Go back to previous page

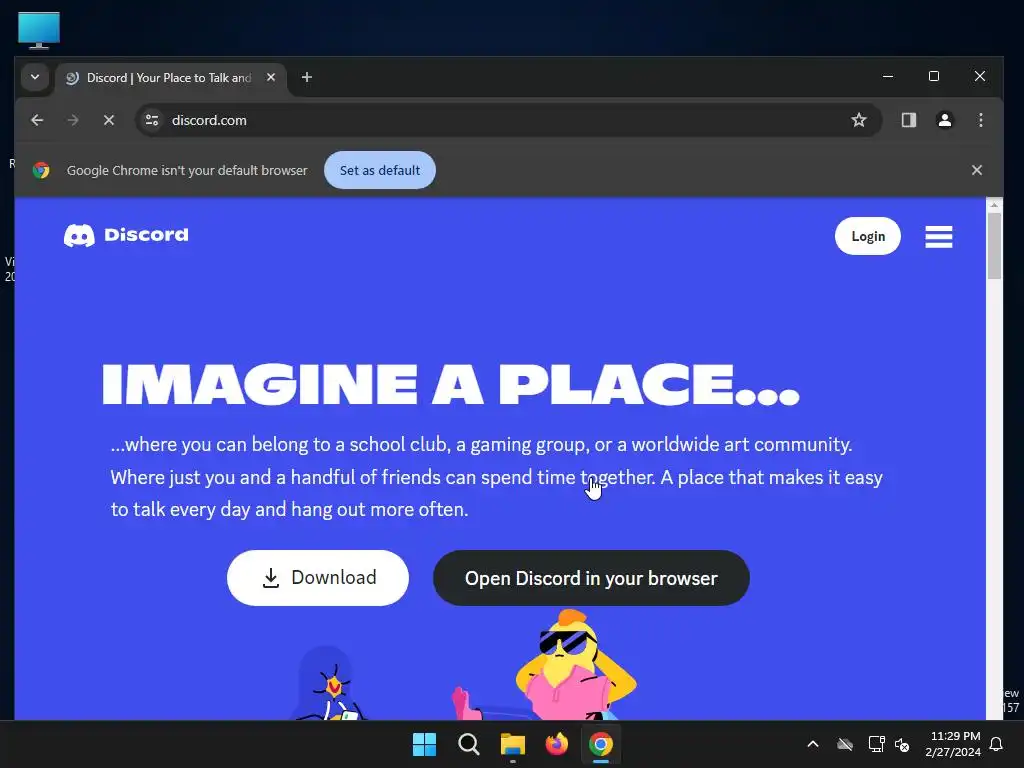(37, 120)
